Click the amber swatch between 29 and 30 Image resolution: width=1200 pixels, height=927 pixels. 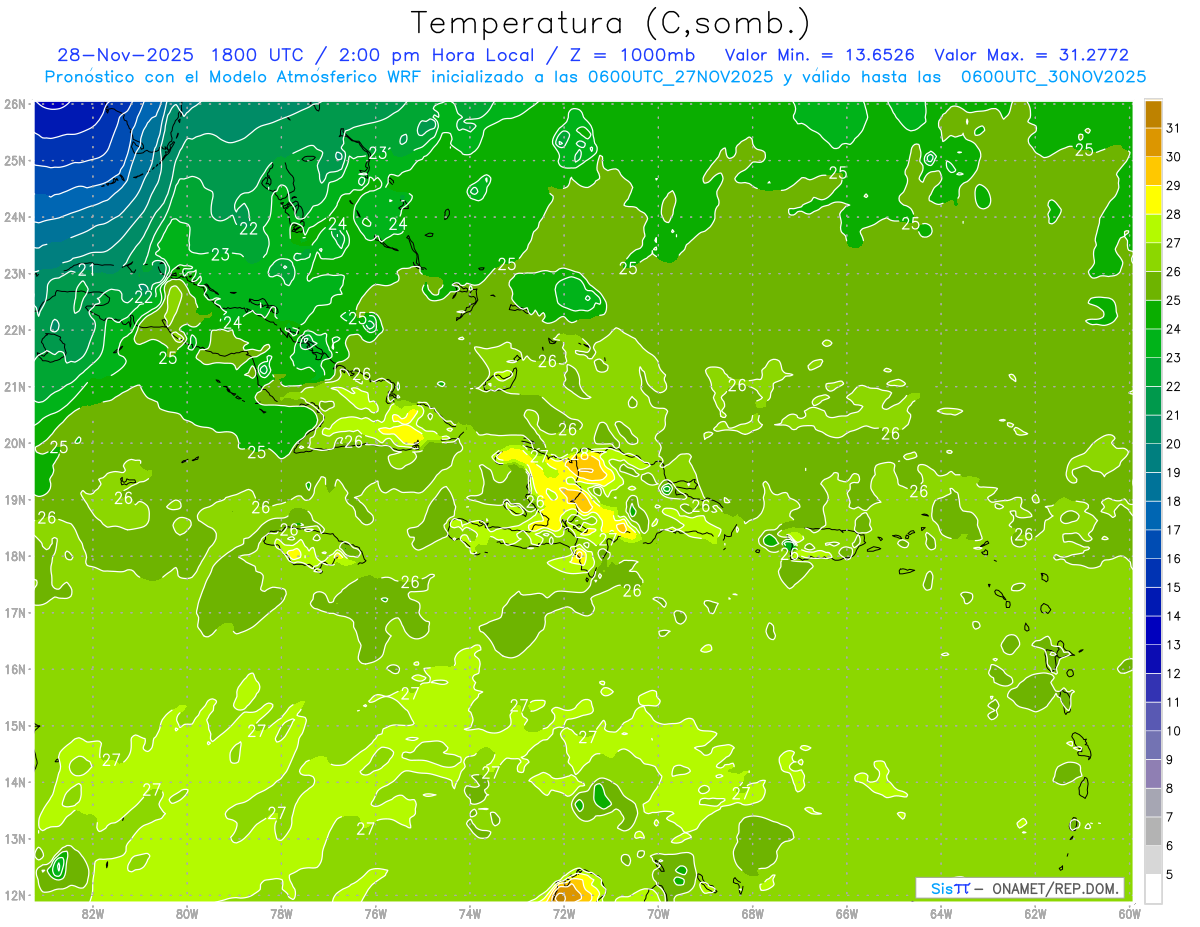1153,171
